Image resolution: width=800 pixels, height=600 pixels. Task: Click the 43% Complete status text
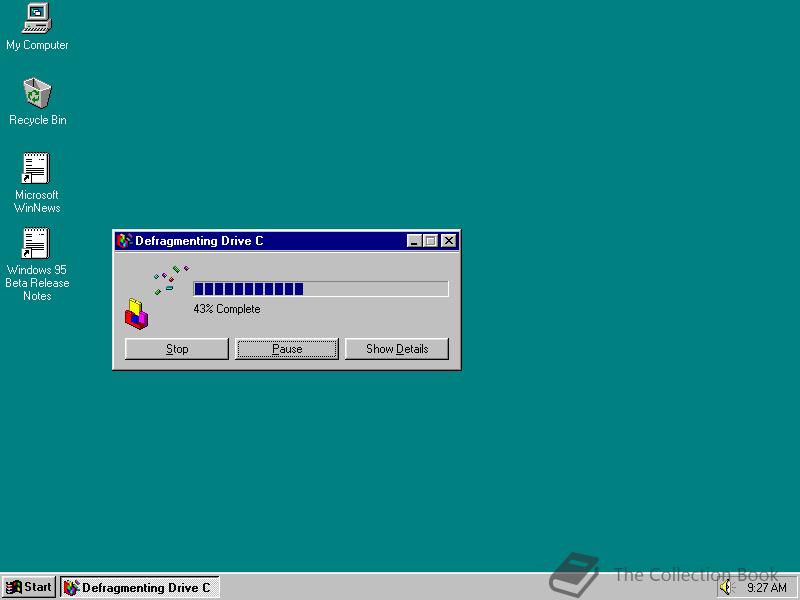click(227, 309)
